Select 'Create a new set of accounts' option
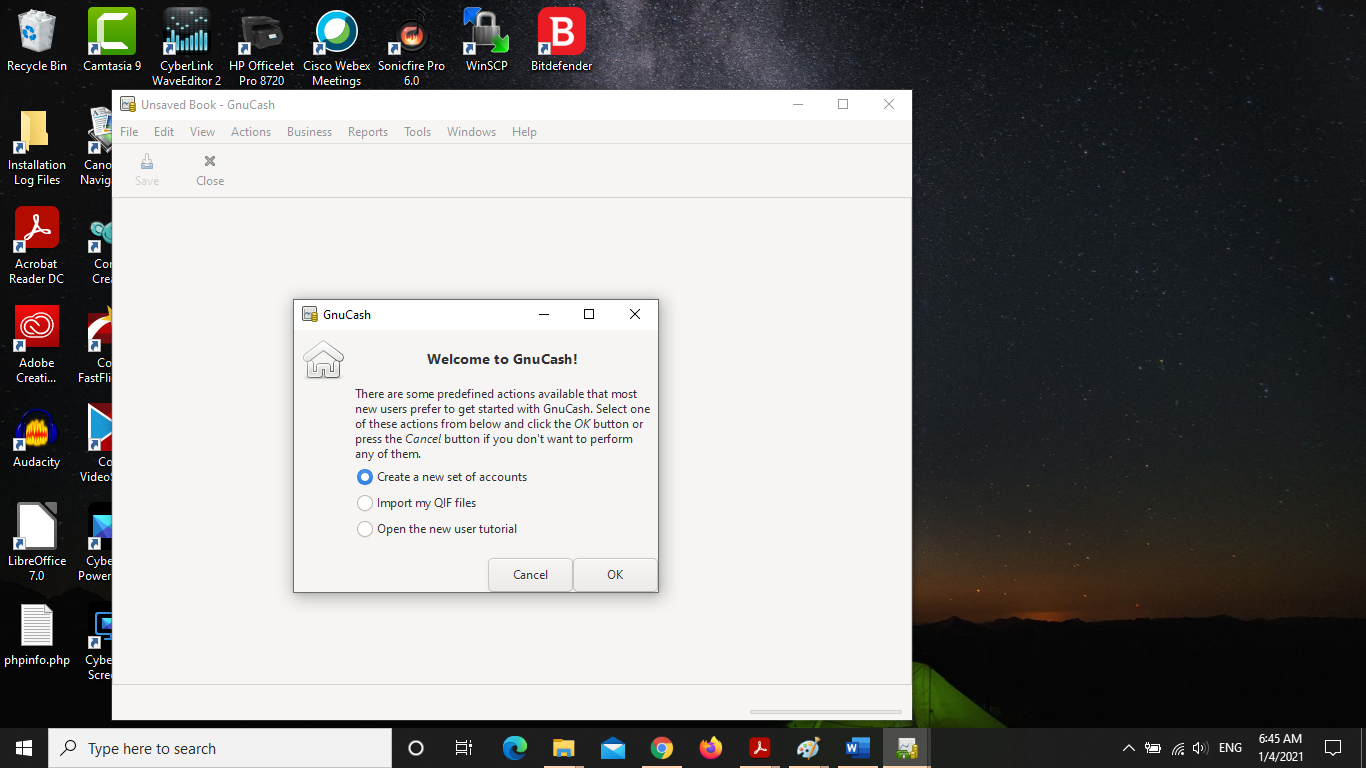 [365, 477]
